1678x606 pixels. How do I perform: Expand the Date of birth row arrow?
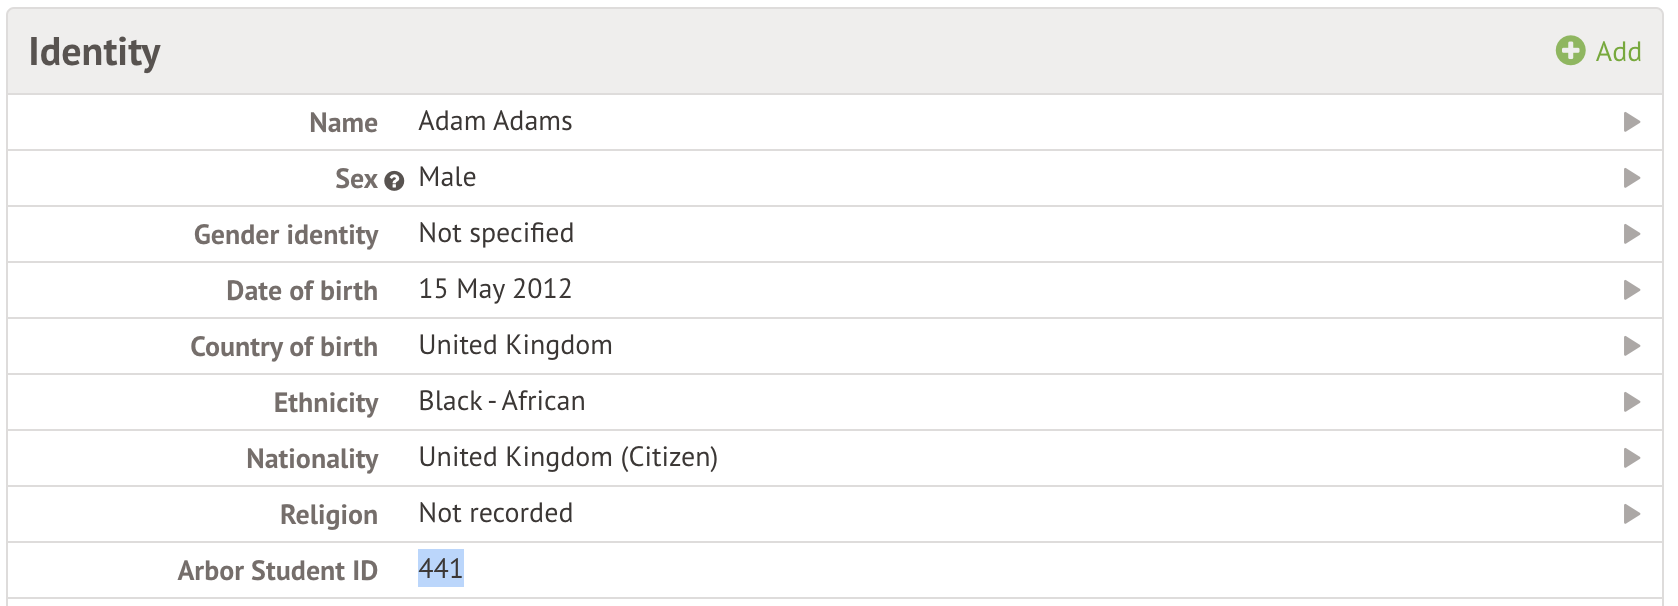[1632, 290]
